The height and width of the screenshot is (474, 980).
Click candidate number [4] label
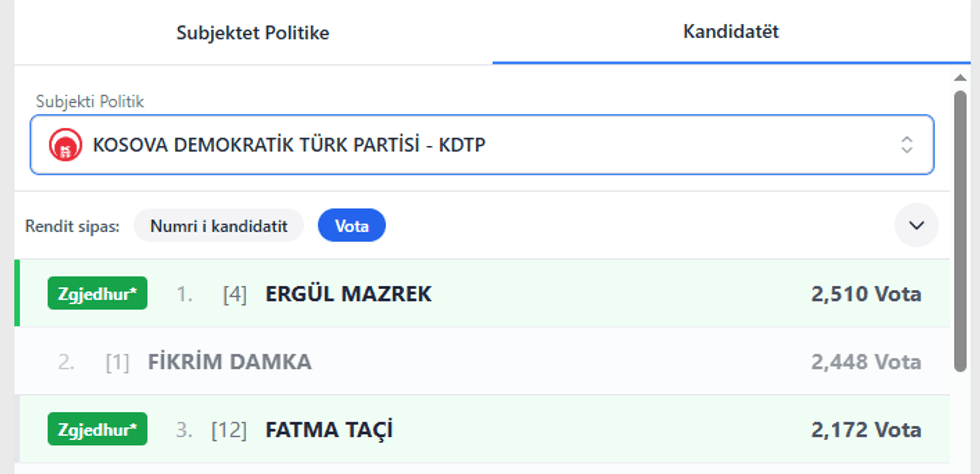[235, 294]
